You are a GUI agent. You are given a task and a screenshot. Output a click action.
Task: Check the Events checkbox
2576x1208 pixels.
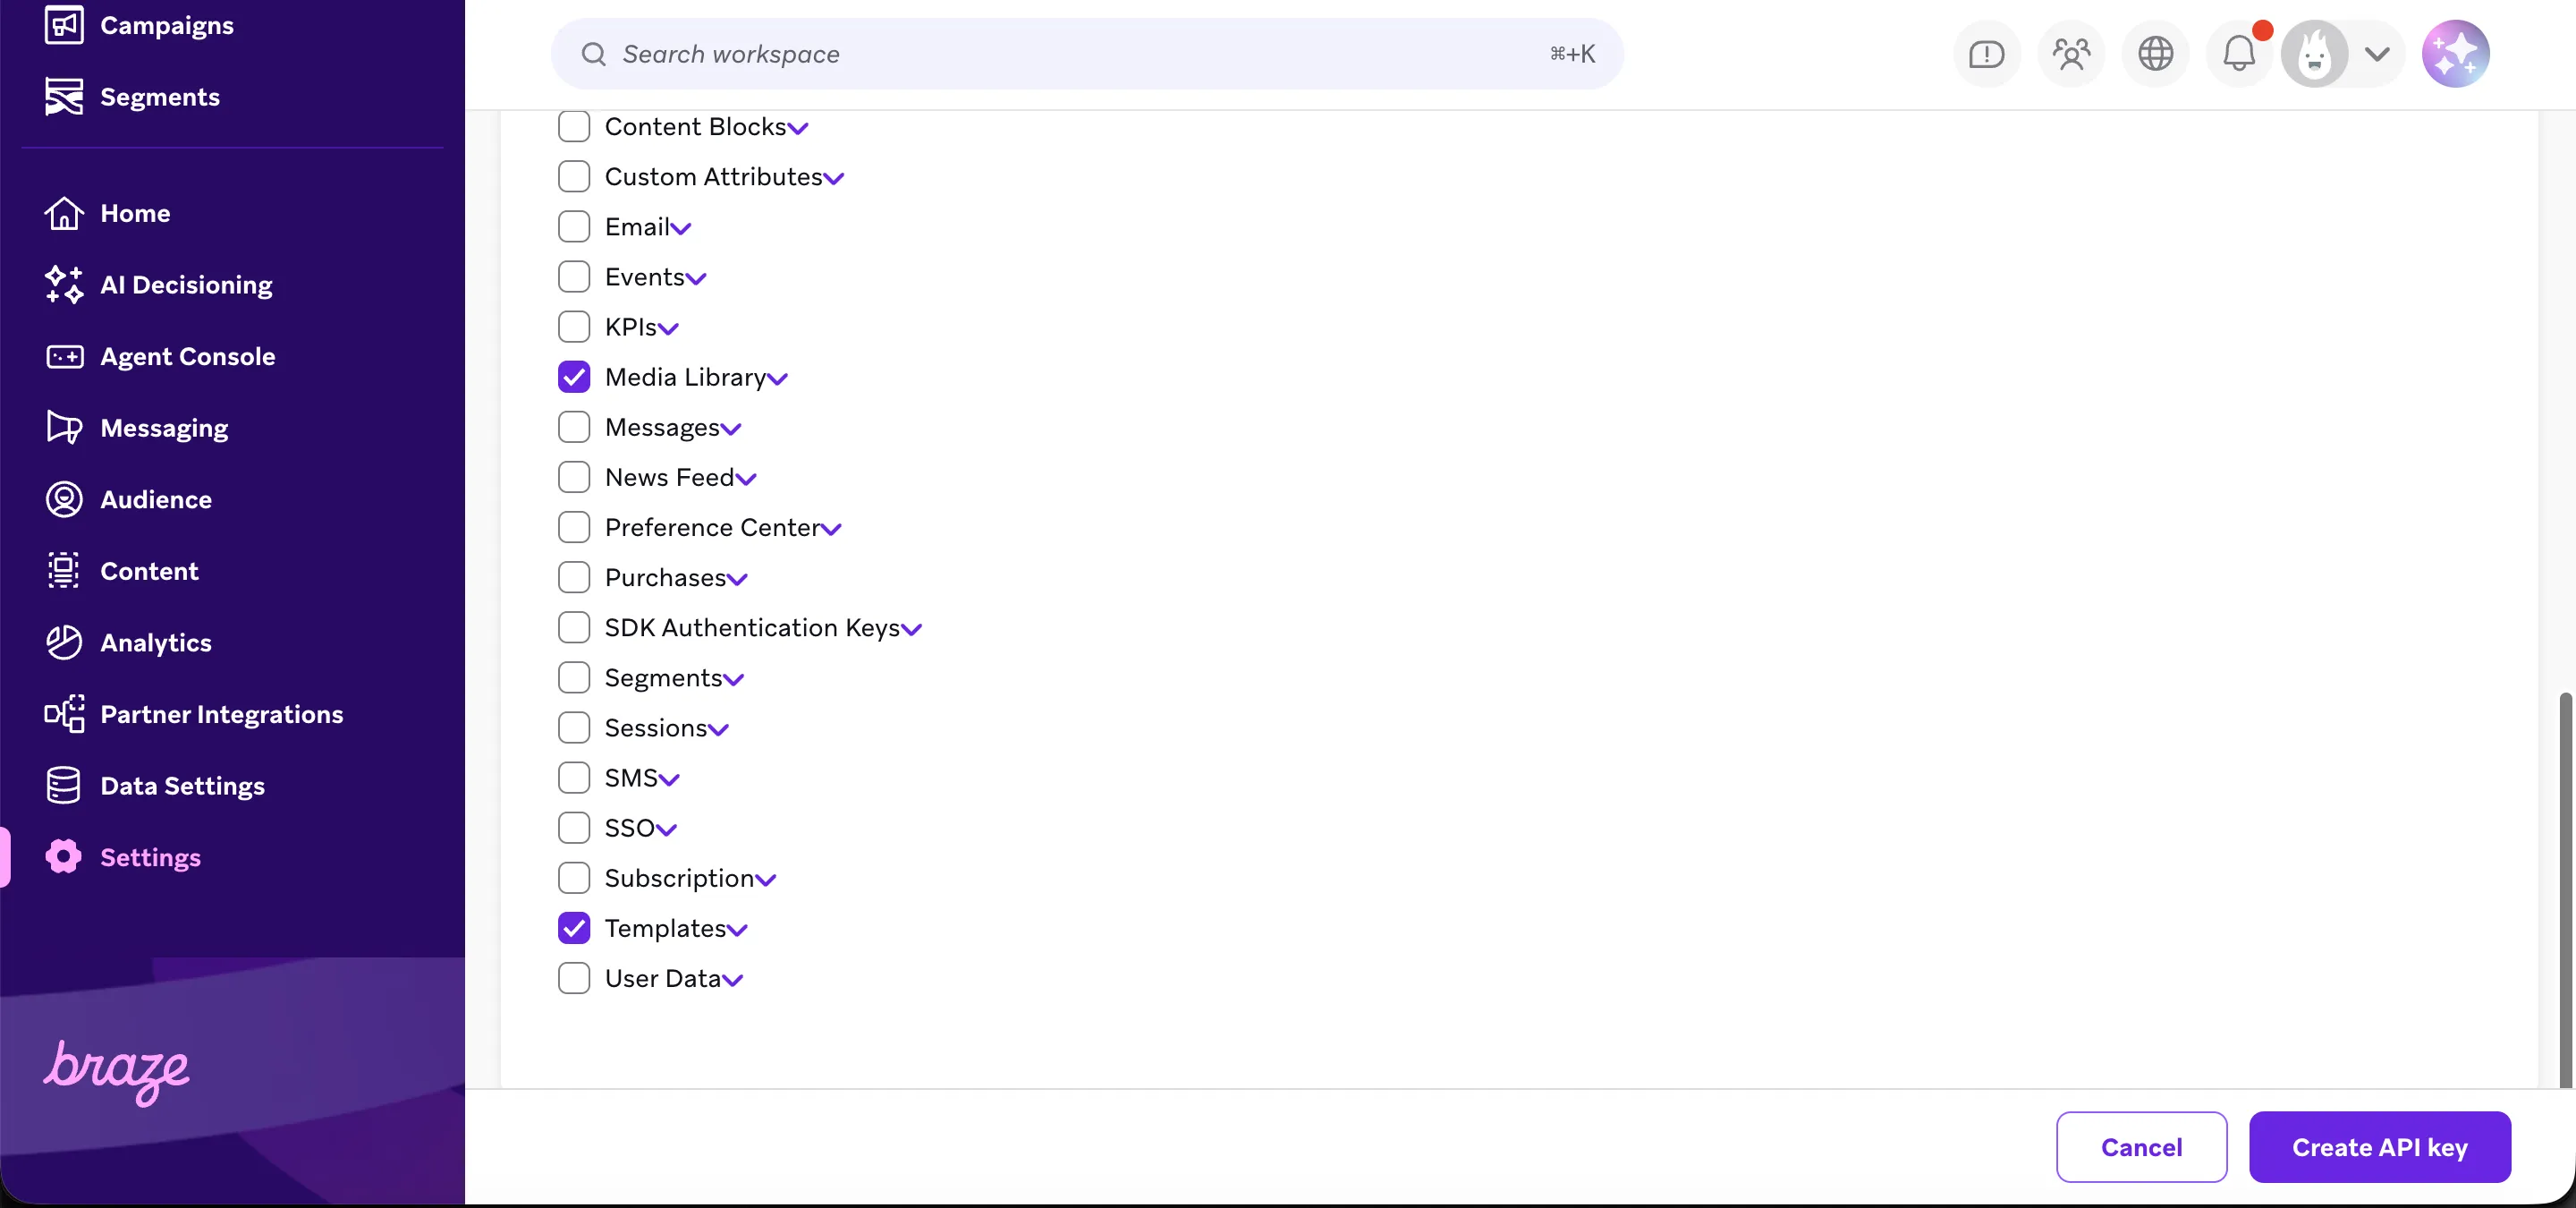(x=574, y=277)
